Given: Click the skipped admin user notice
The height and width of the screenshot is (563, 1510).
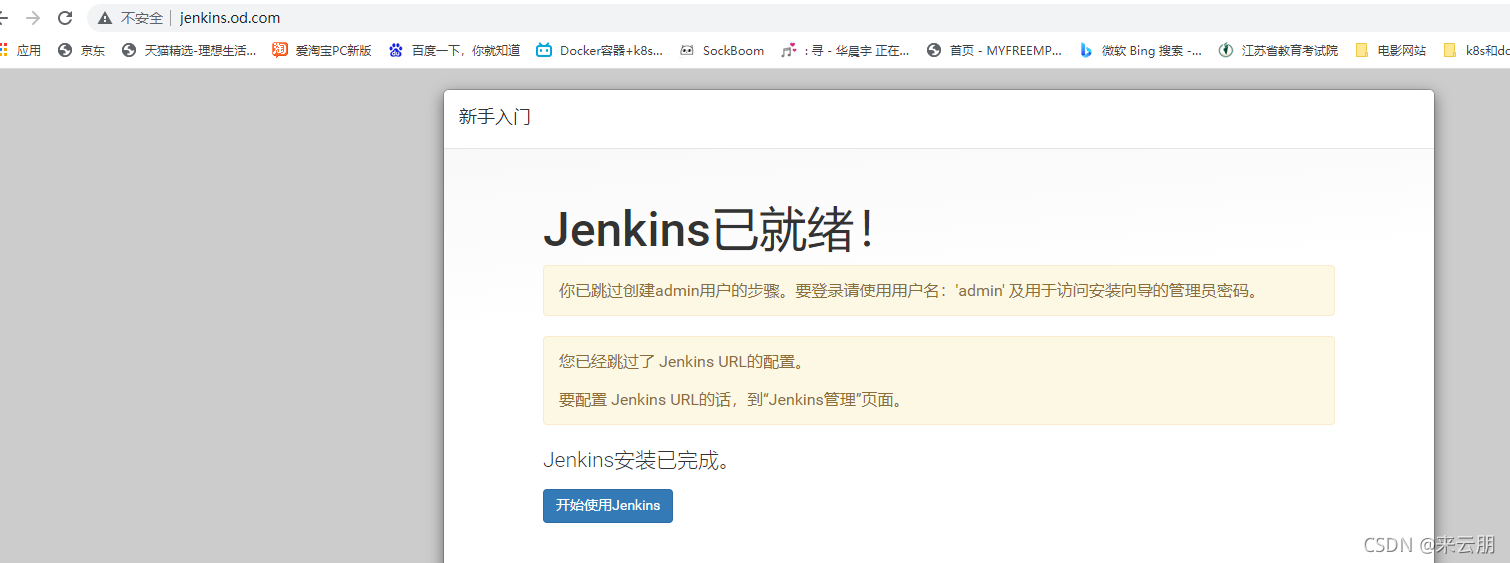Looking at the screenshot, I should tap(938, 291).
